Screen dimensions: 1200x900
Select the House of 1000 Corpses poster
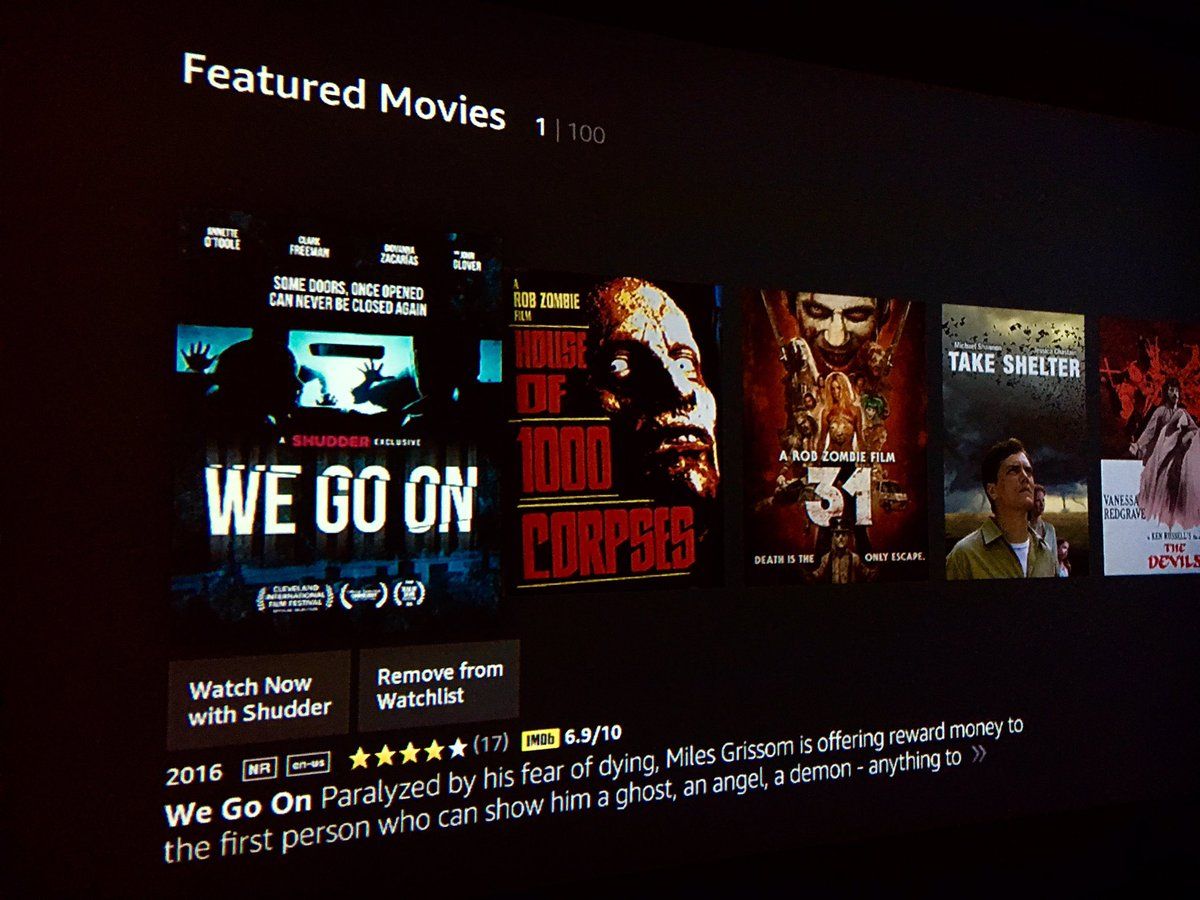tap(616, 432)
